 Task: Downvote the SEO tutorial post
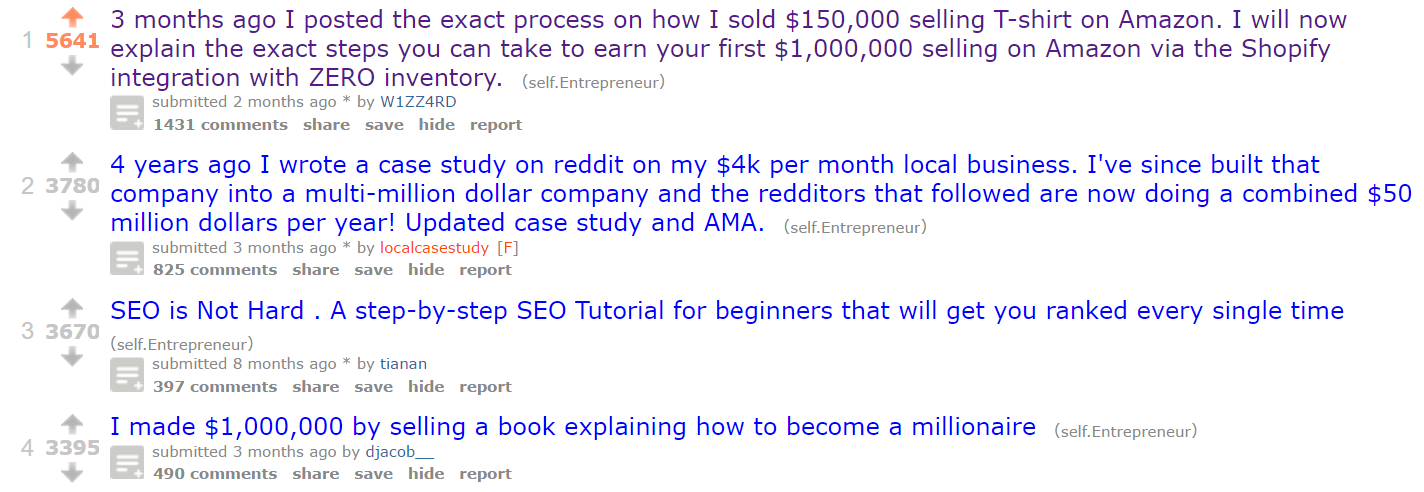click(72, 355)
